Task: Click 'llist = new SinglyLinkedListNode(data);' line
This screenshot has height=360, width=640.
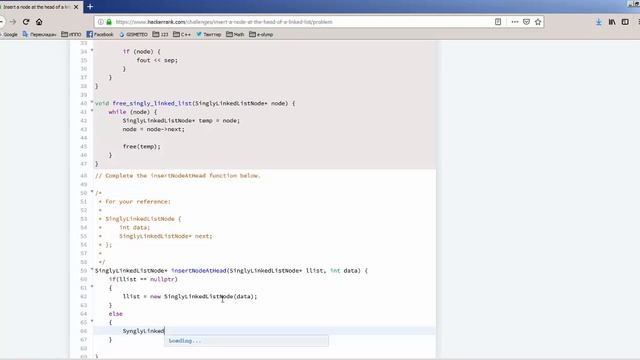Action: pos(190,297)
